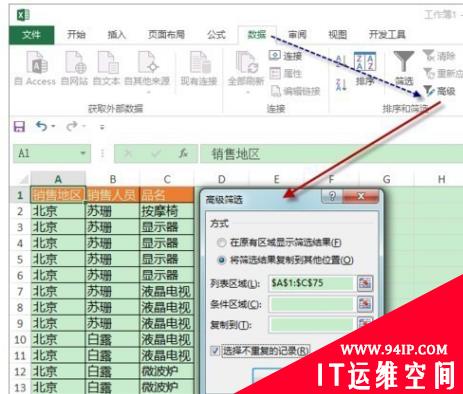
Task: Click the Connections (连接) button
Action: (x=286, y=56)
